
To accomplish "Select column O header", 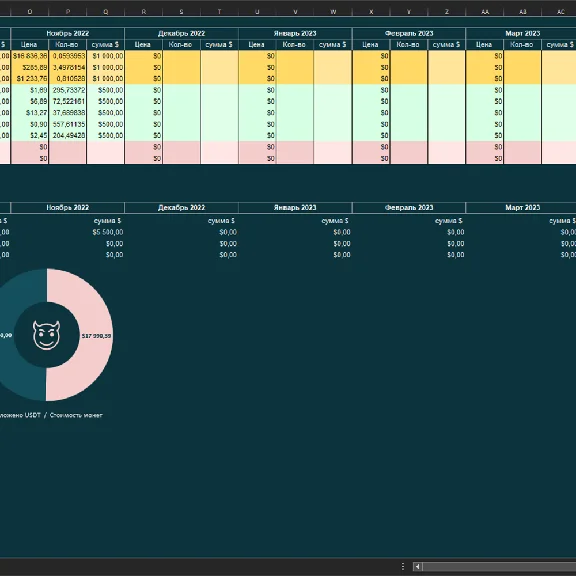I will (30, 12).
